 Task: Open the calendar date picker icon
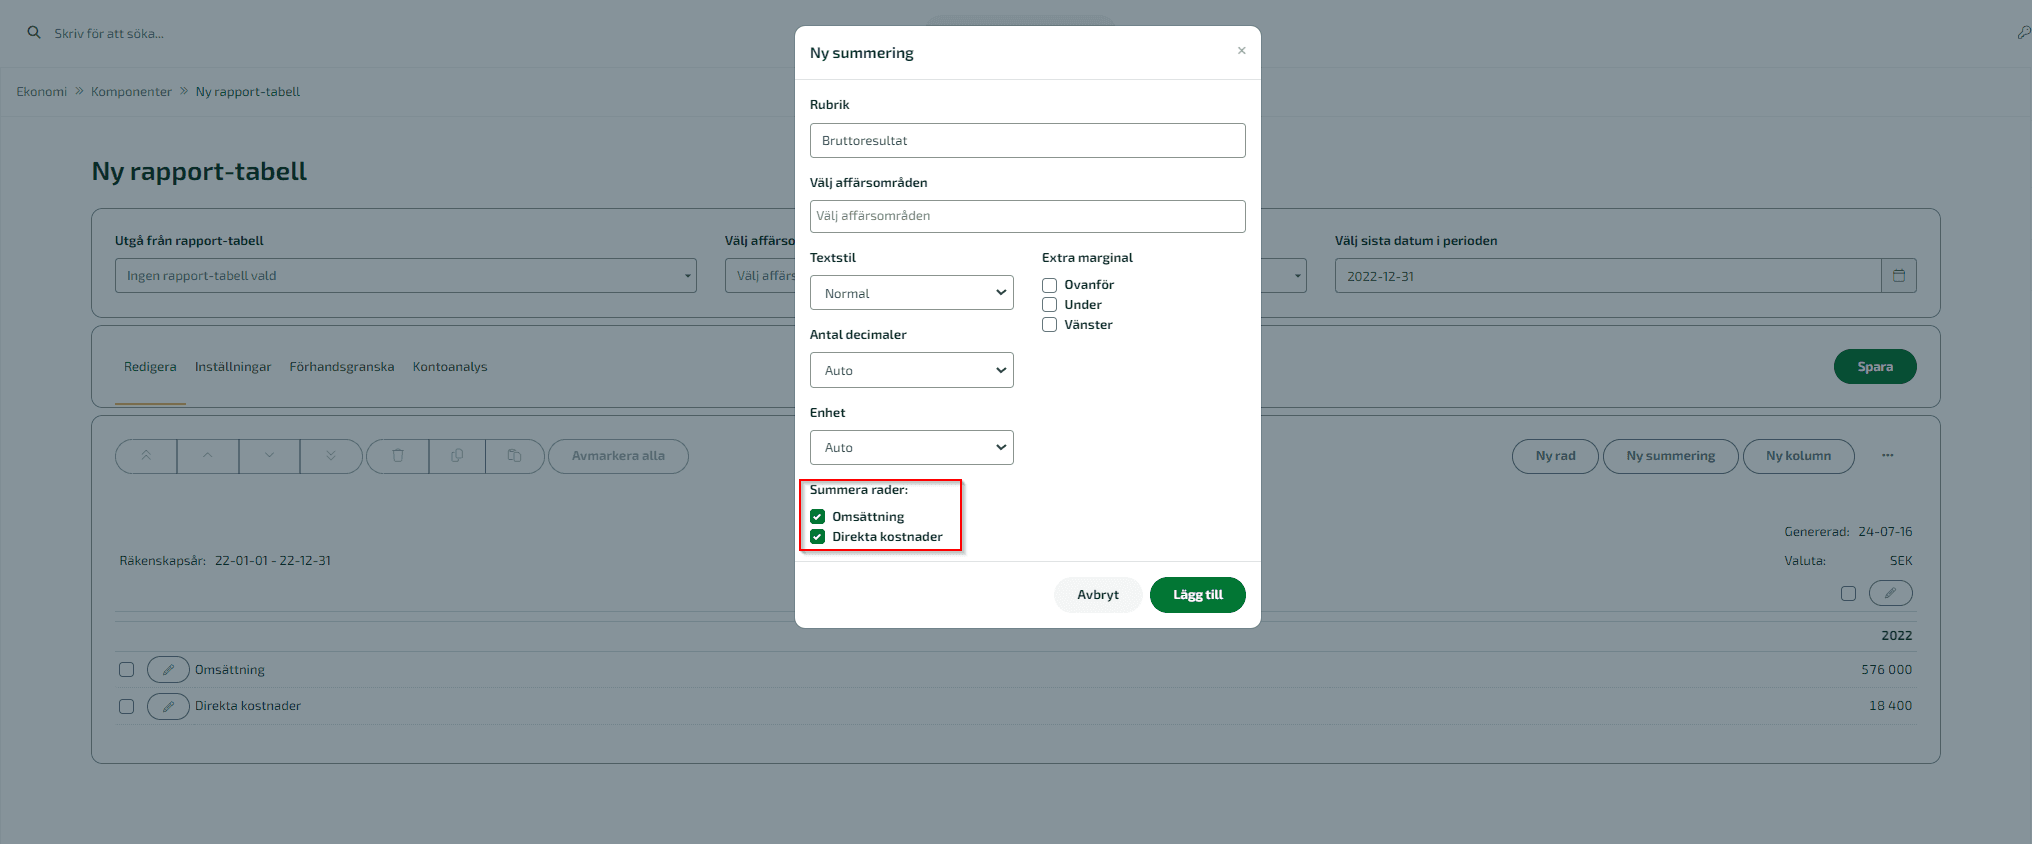click(x=1899, y=276)
